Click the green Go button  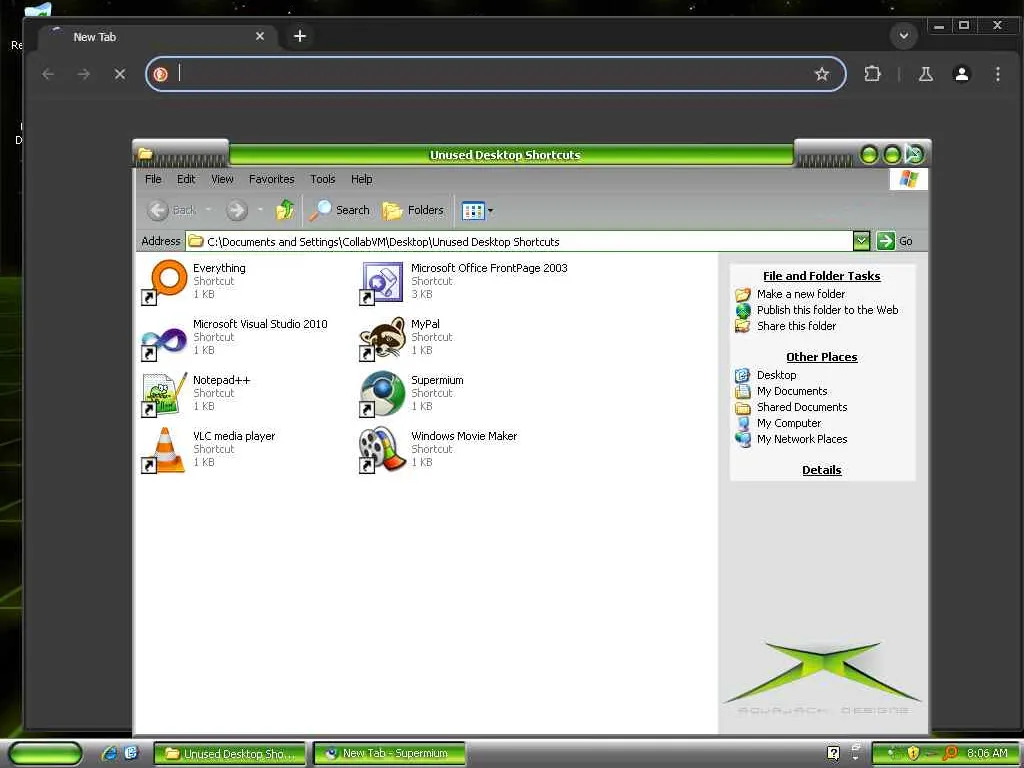click(x=895, y=241)
